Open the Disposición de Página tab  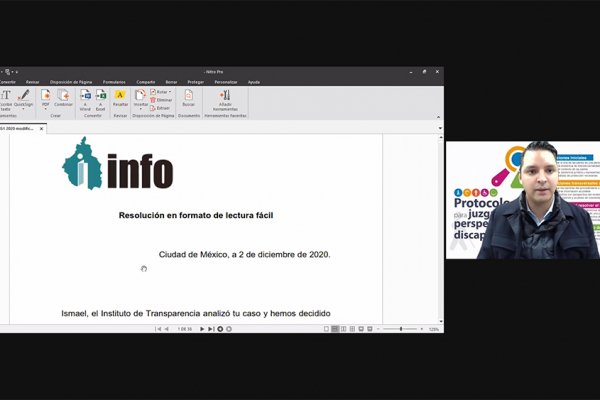tap(71, 82)
